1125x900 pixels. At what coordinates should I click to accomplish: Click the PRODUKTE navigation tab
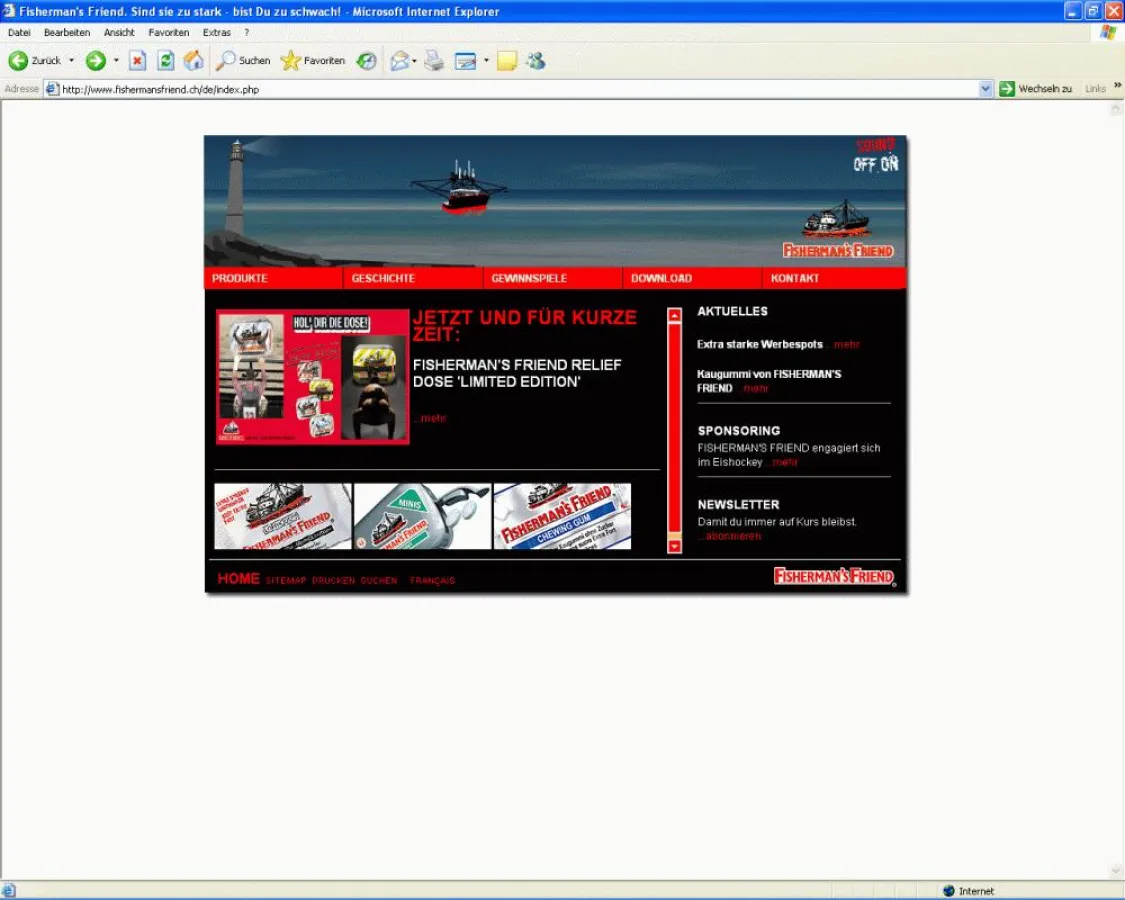(239, 278)
